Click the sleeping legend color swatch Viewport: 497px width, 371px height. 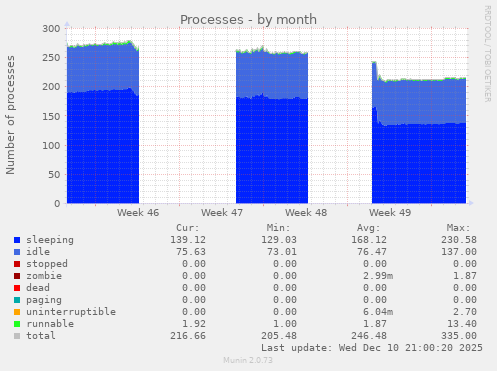pyautogui.click(x=17, y=240)
